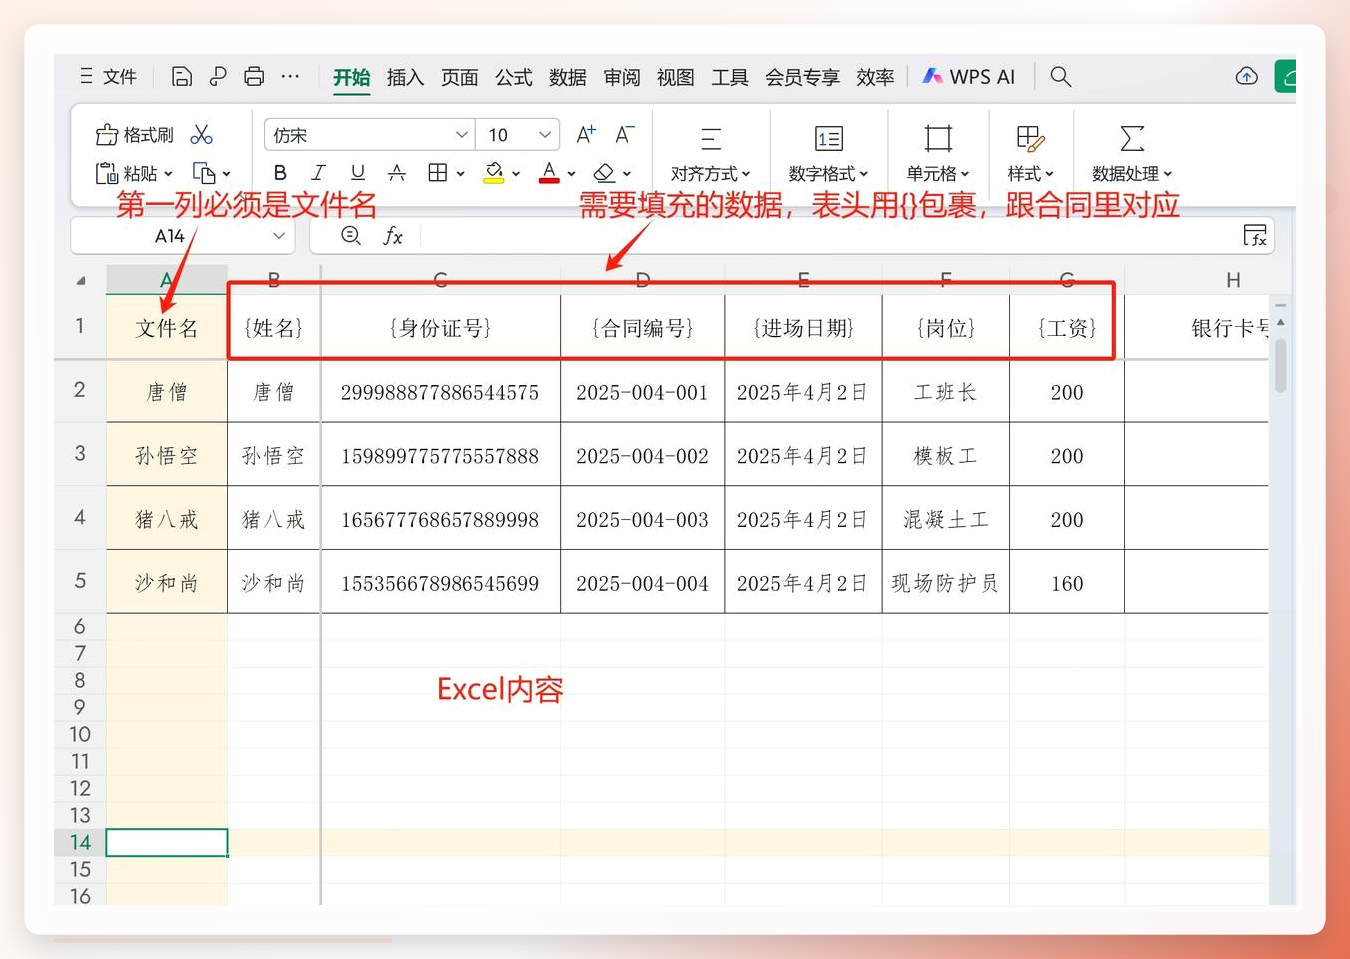The image size is (1350, 959).
Task: Click the Save icon in title toolbar
Action: click(x=181, y=77)
